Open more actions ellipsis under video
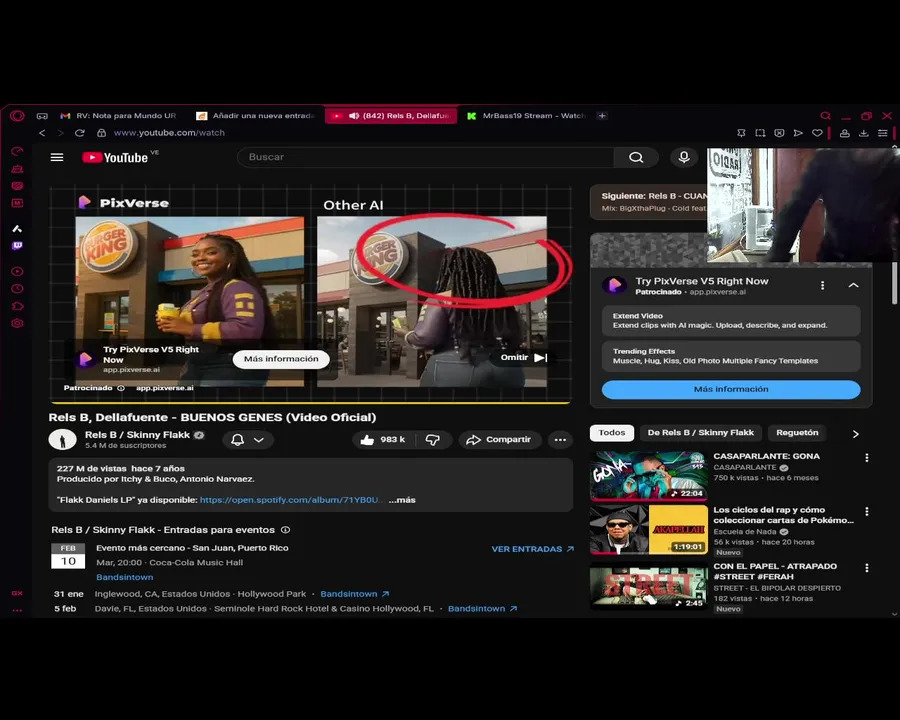This screenshot has height=720, width=900. (x=560, y=440)
